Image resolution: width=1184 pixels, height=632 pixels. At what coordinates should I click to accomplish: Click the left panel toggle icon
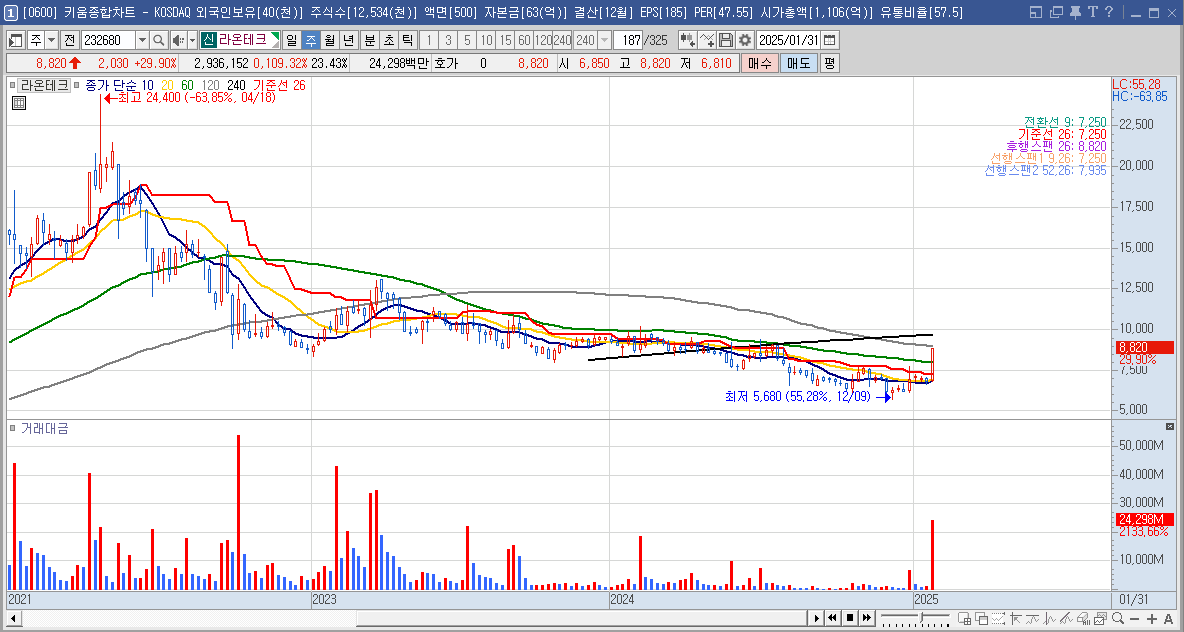16,40
